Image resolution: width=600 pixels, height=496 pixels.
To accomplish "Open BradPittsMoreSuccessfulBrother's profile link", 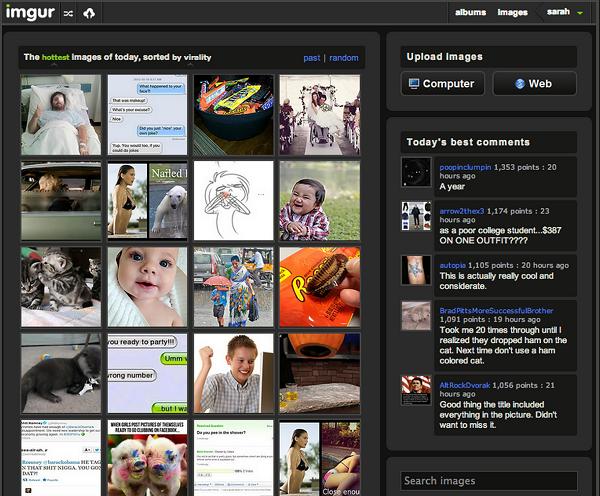I will [496, 310].
